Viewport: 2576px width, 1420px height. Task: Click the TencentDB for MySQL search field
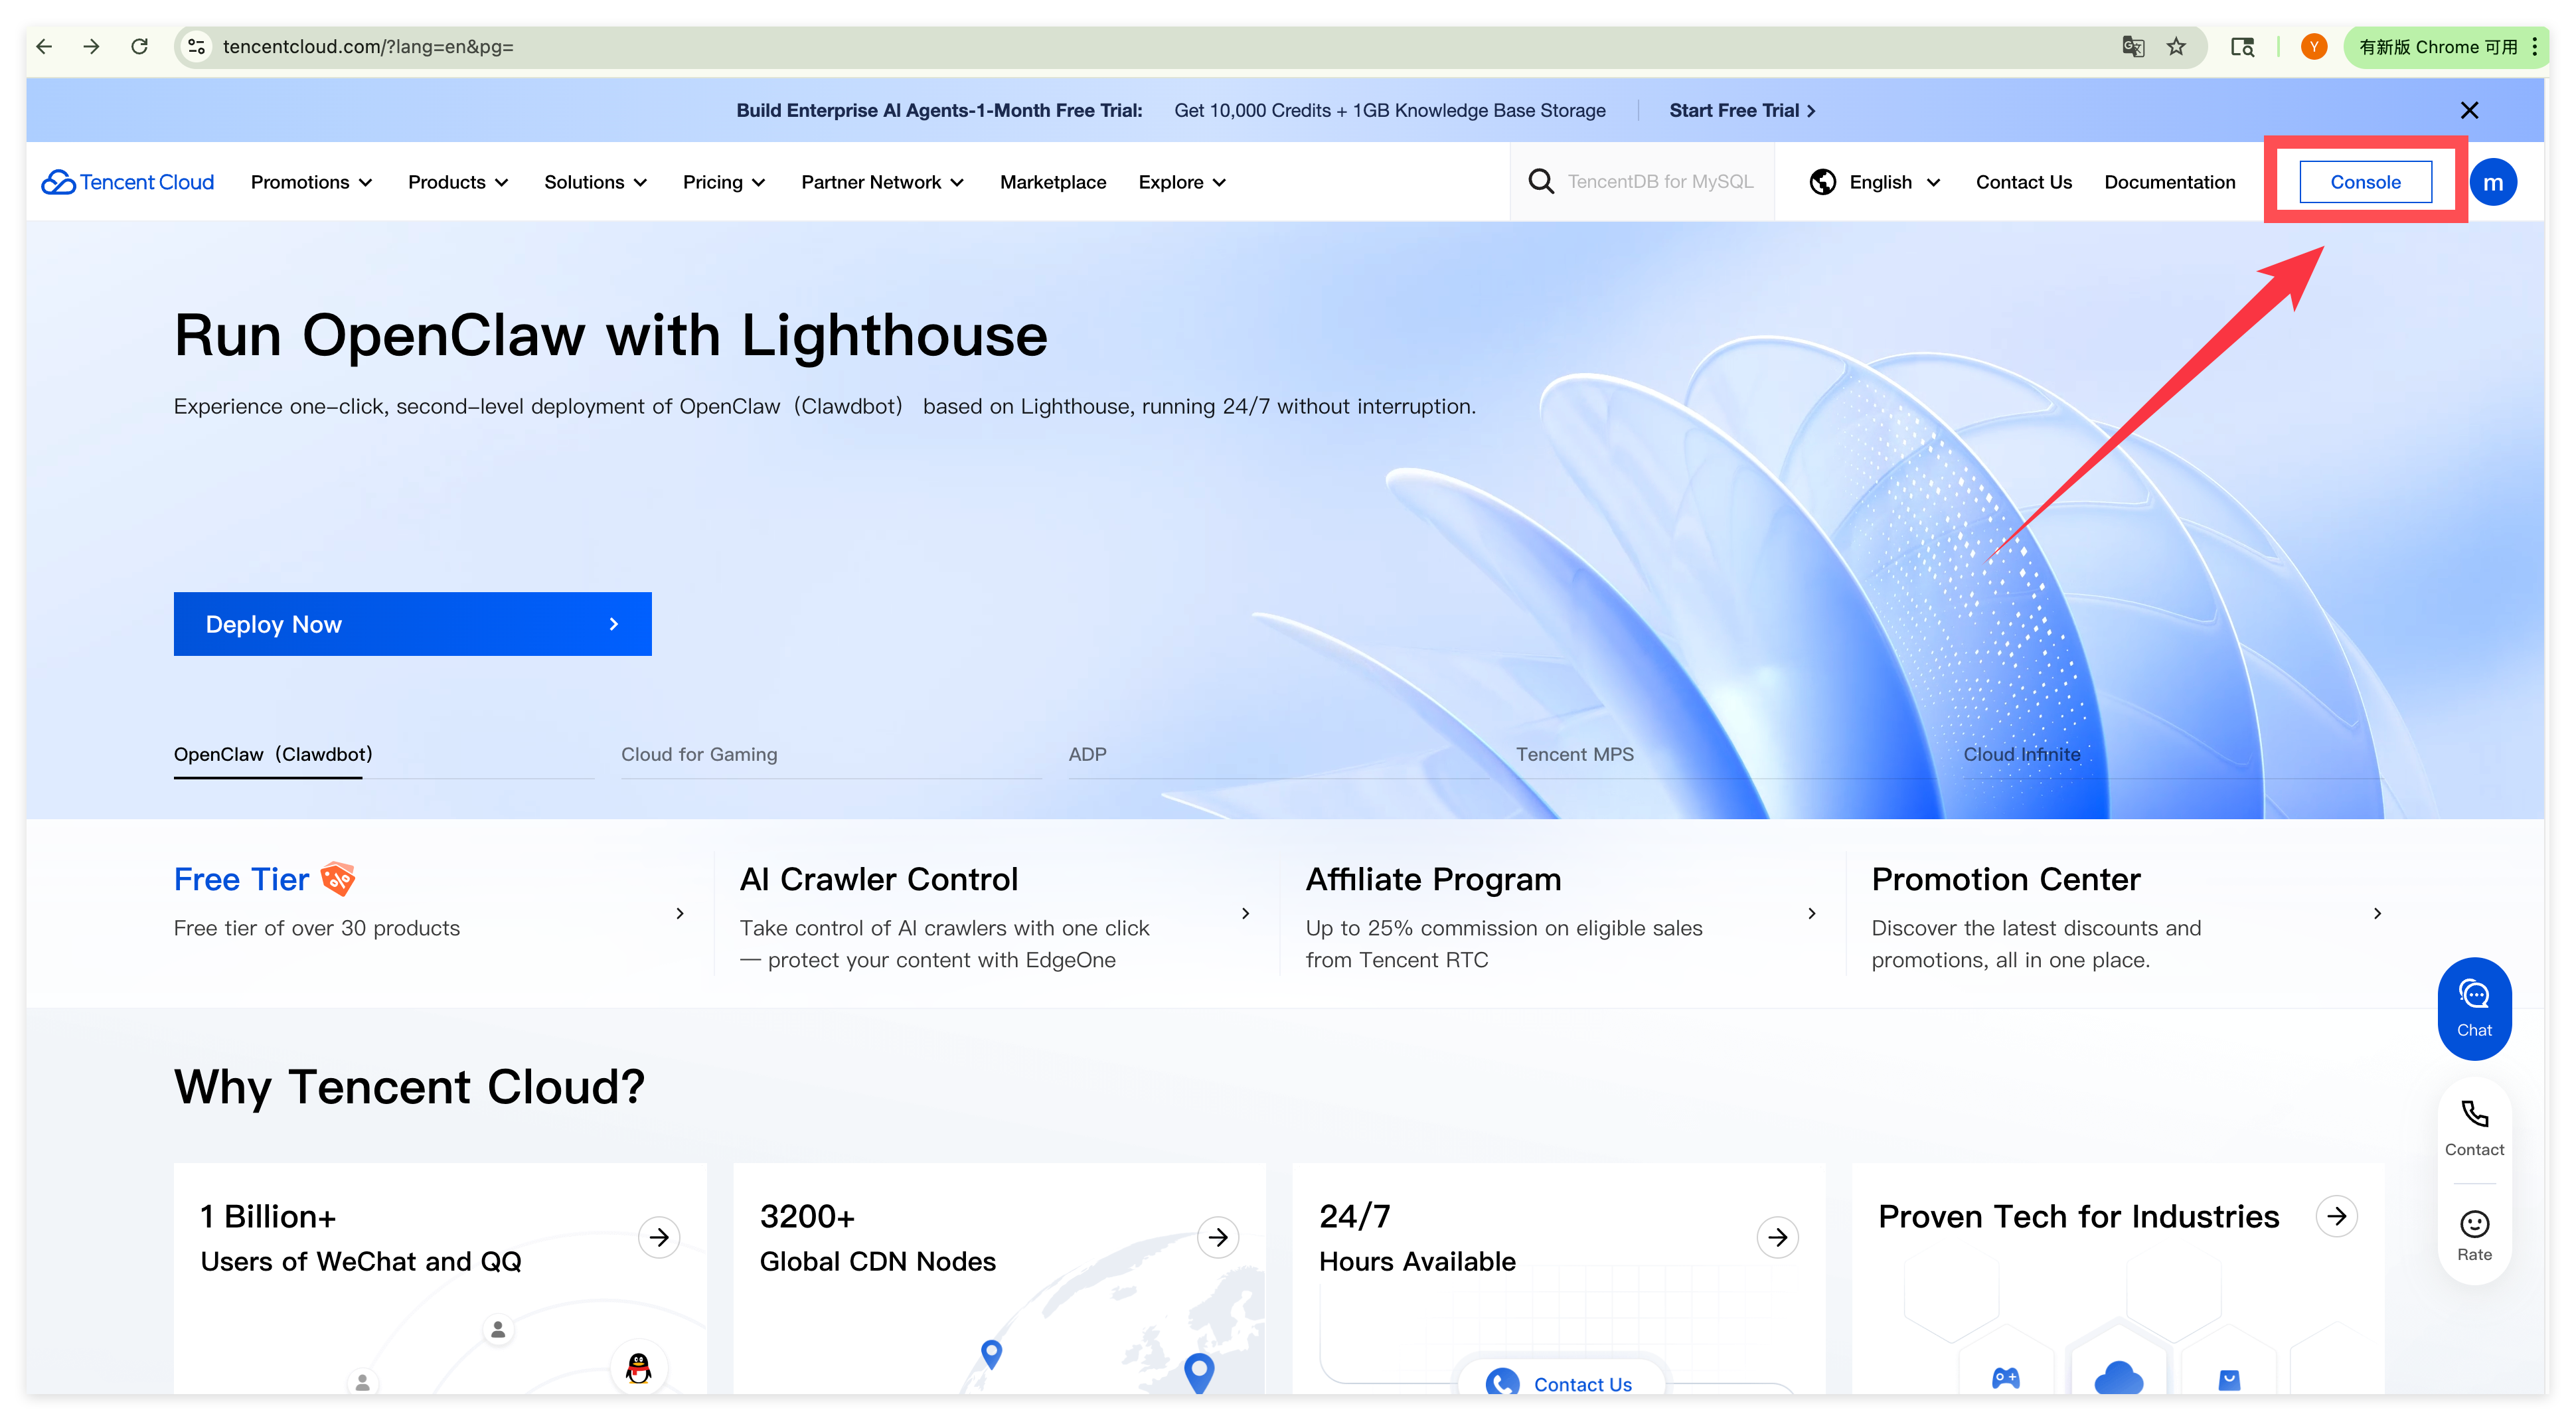point(1660,182)
